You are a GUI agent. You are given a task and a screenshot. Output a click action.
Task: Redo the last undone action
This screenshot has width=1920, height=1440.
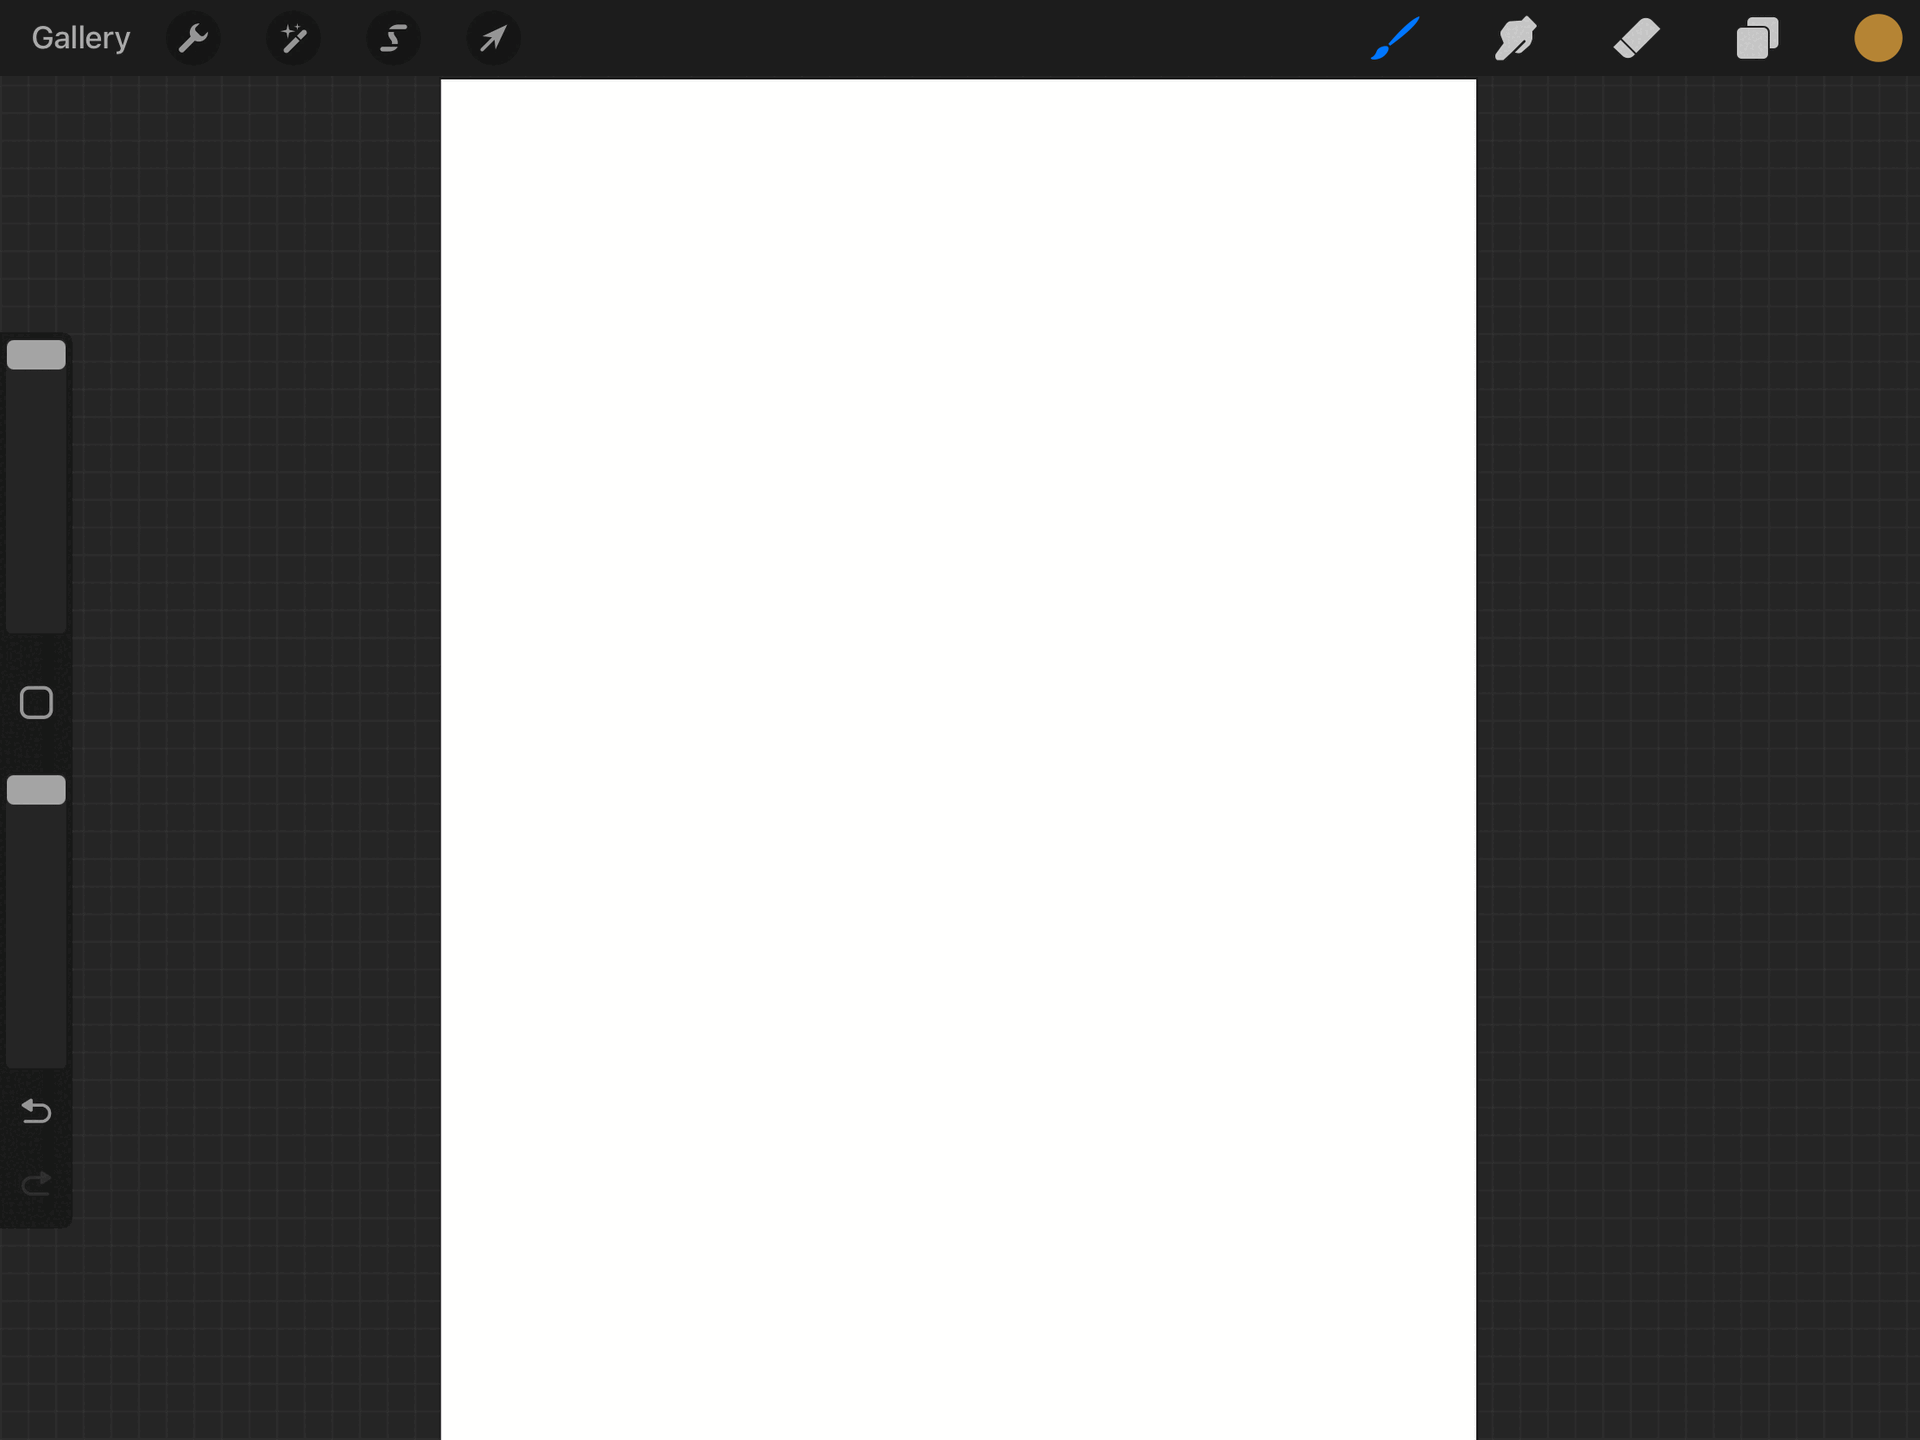(x=36, y=1185)
